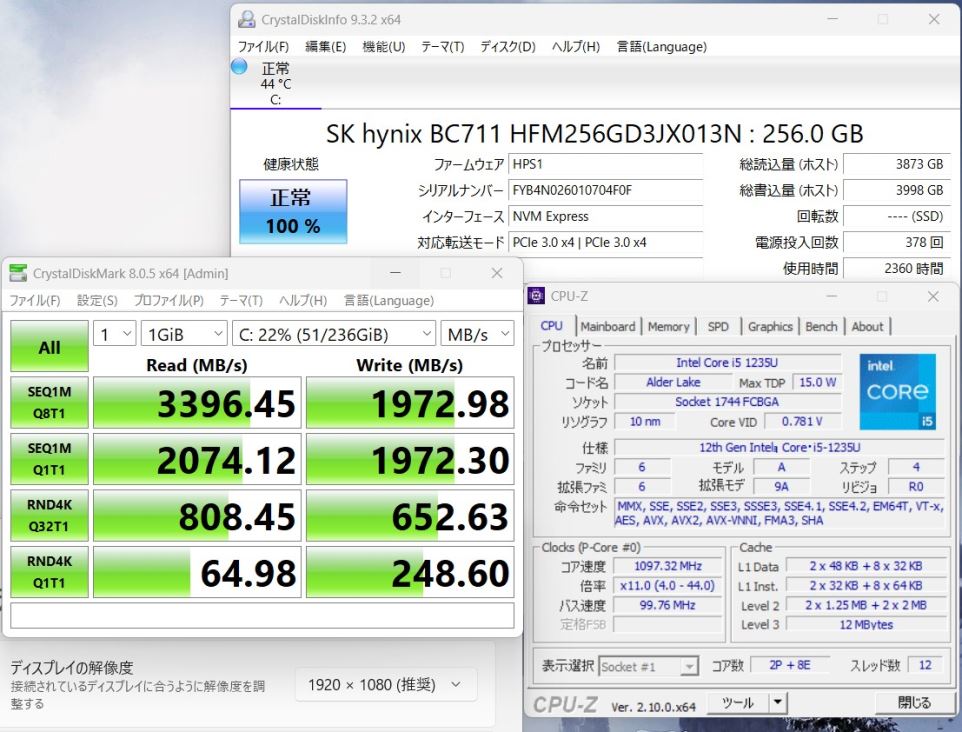The width and height of the screenshot is (962, 732).
Task: Click the power-on count 378 回
Action: (x=896, y=242)
